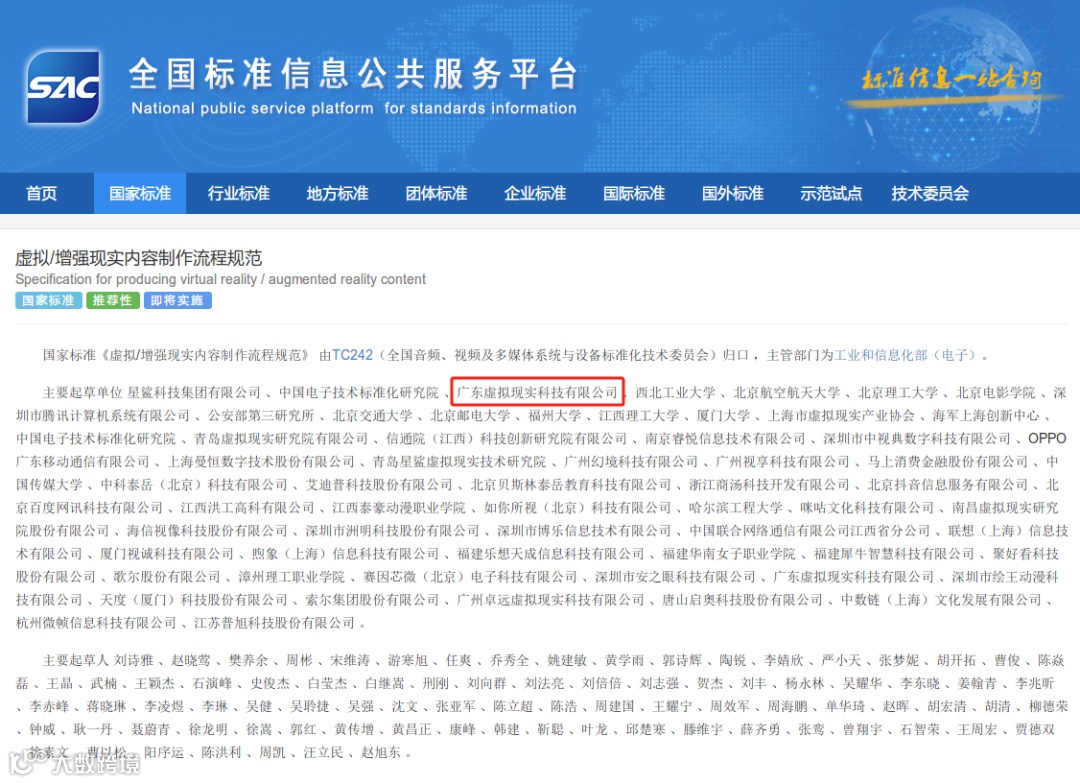
Task: Switch to the 行业标准 tab
Action: (238, 194)
